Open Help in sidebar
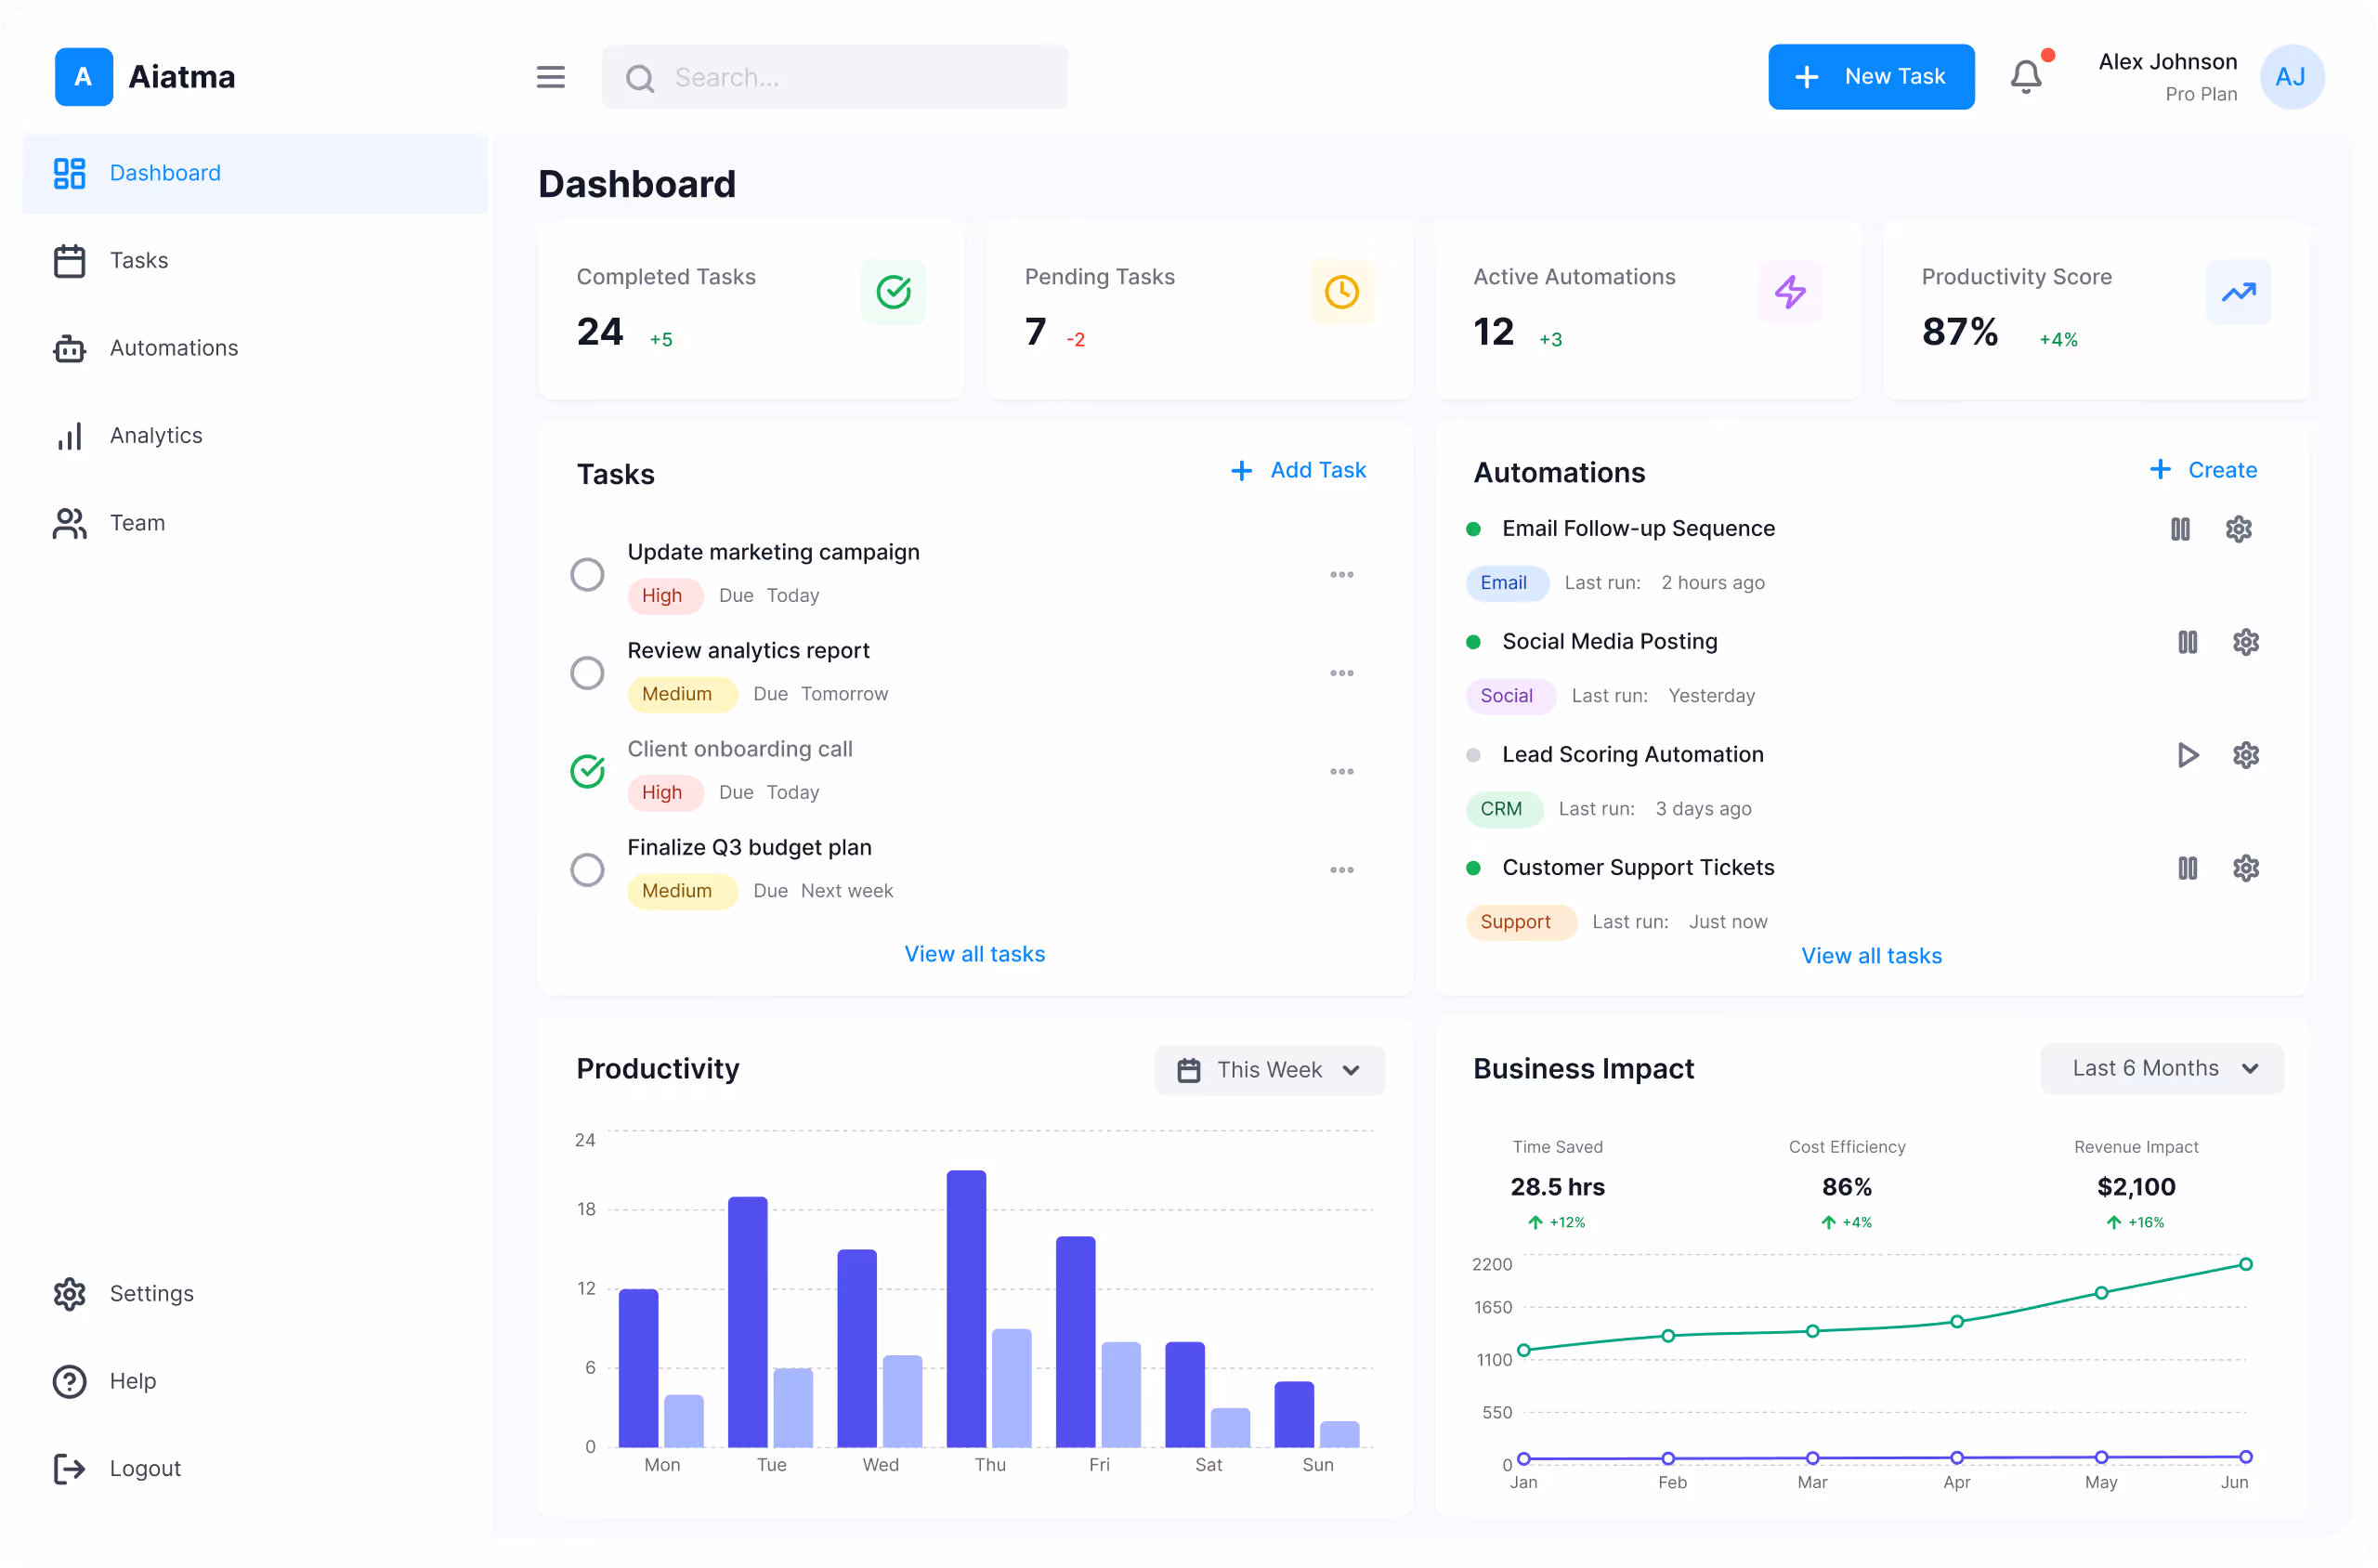The image size is (2378, 1568). tap(255, 1381)
